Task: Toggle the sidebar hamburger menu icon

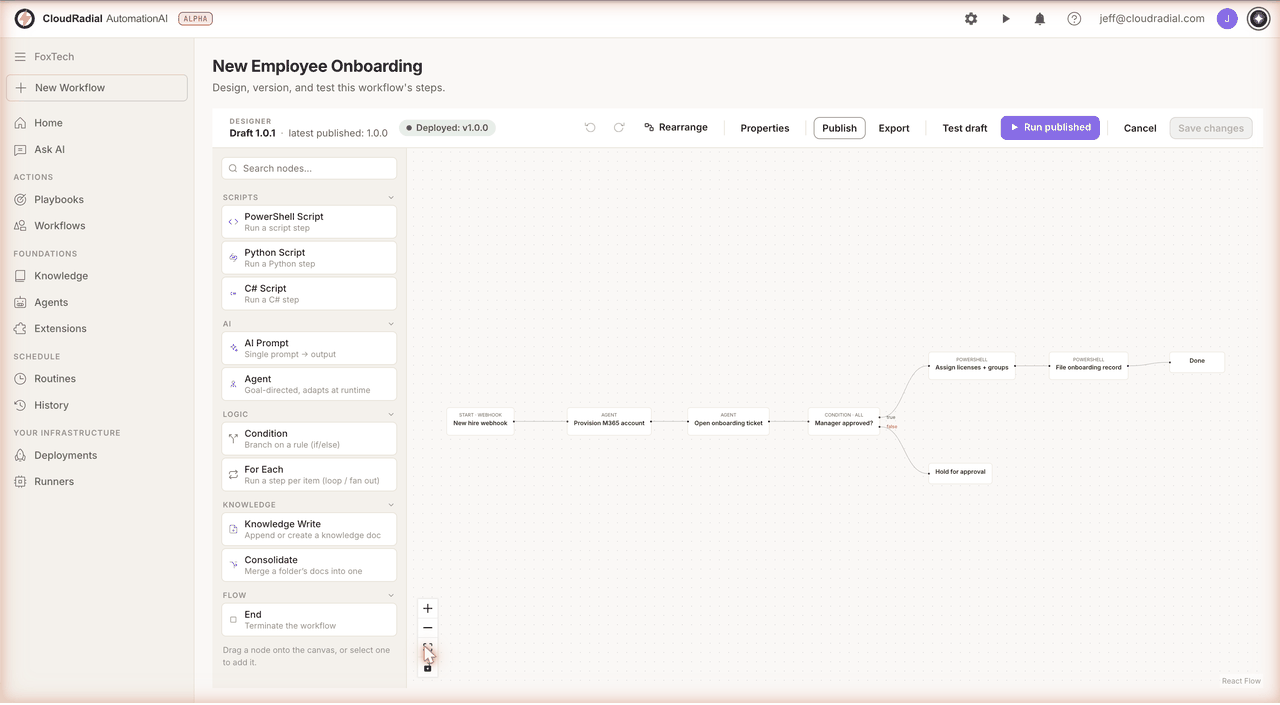Action: [20, 57]
